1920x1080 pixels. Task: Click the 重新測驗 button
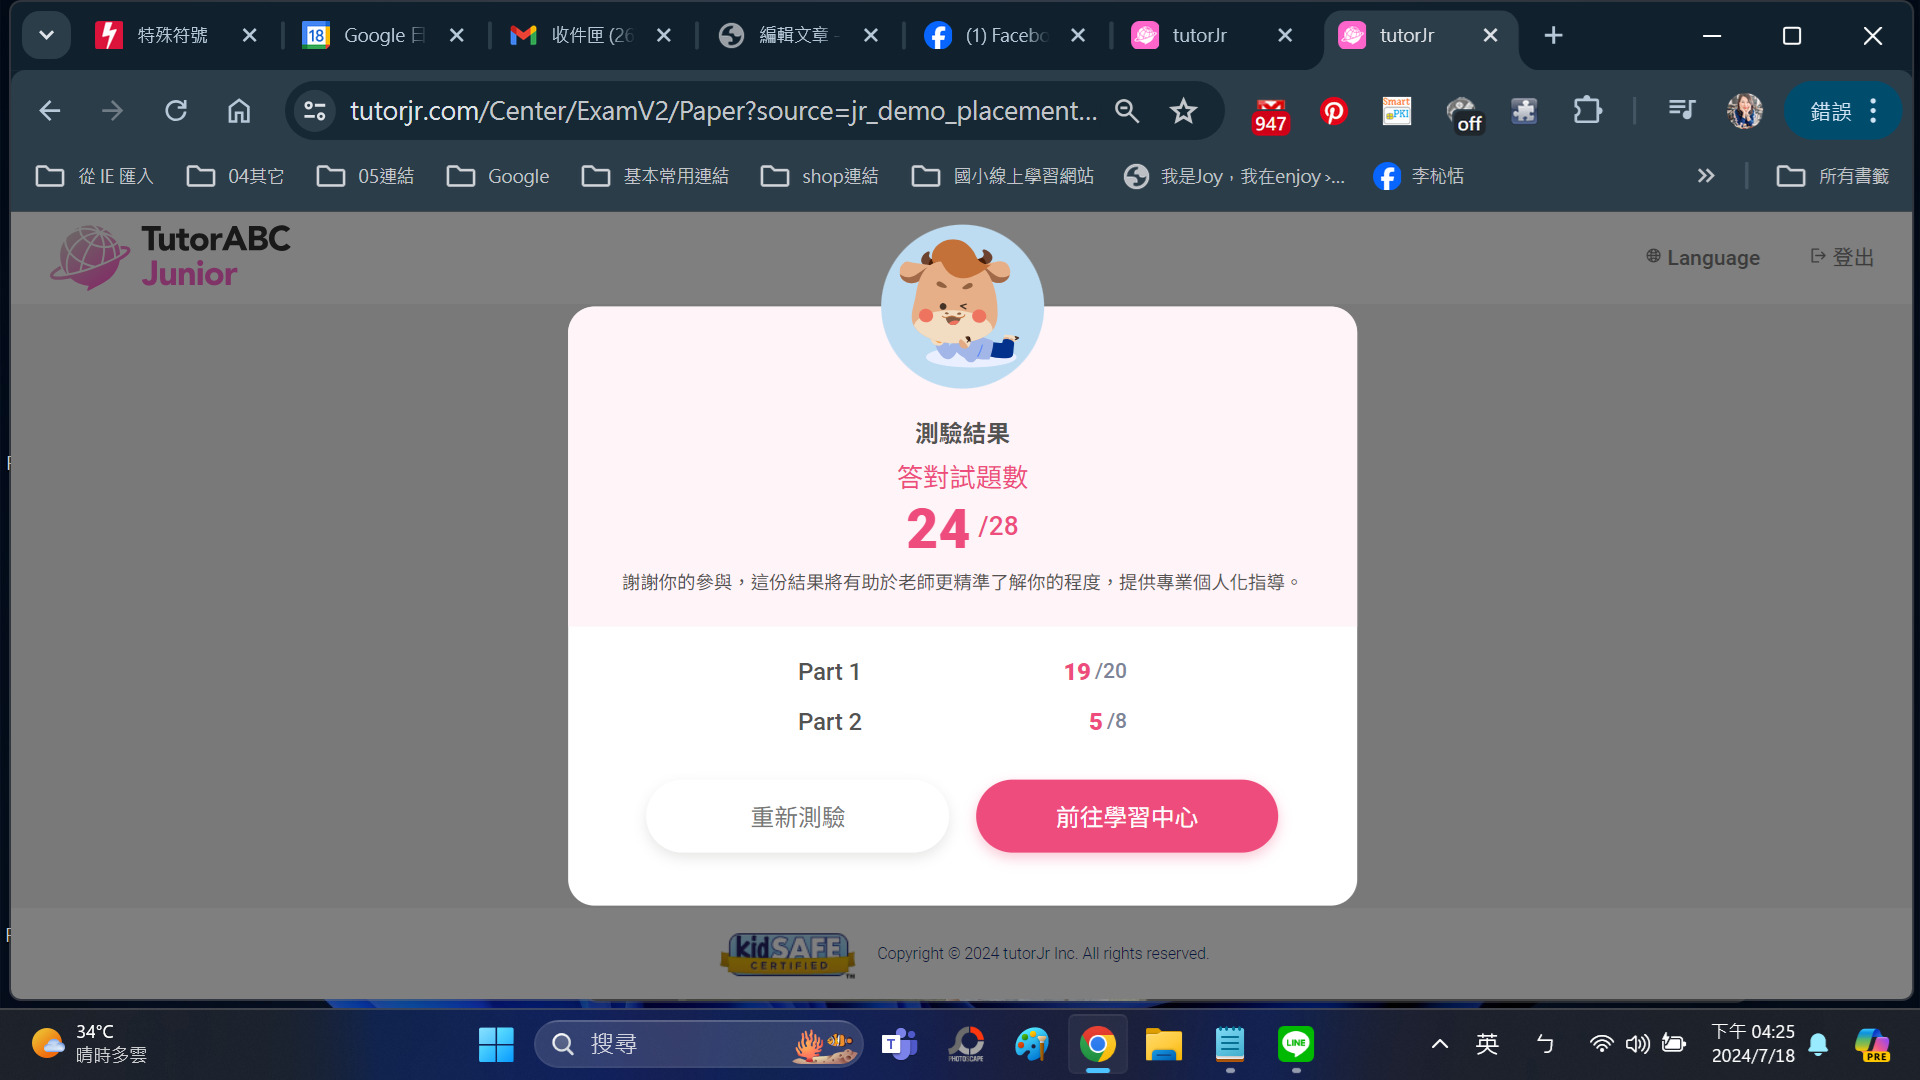click(x=796, y=816)
